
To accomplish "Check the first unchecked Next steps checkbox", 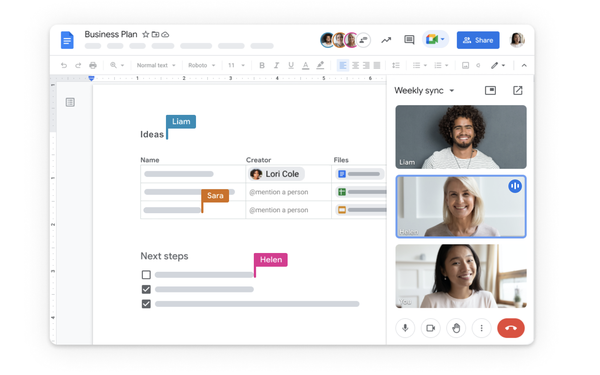I will pyautogui.click(x=146, y=275).
